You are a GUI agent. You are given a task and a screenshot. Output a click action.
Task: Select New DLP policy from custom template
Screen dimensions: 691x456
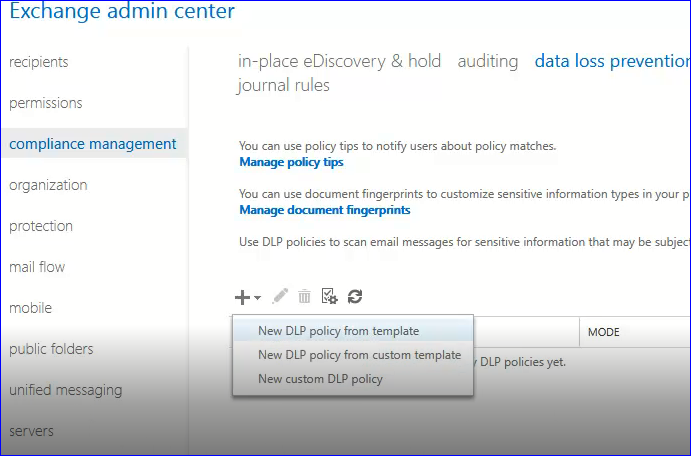tap(353, 355)
